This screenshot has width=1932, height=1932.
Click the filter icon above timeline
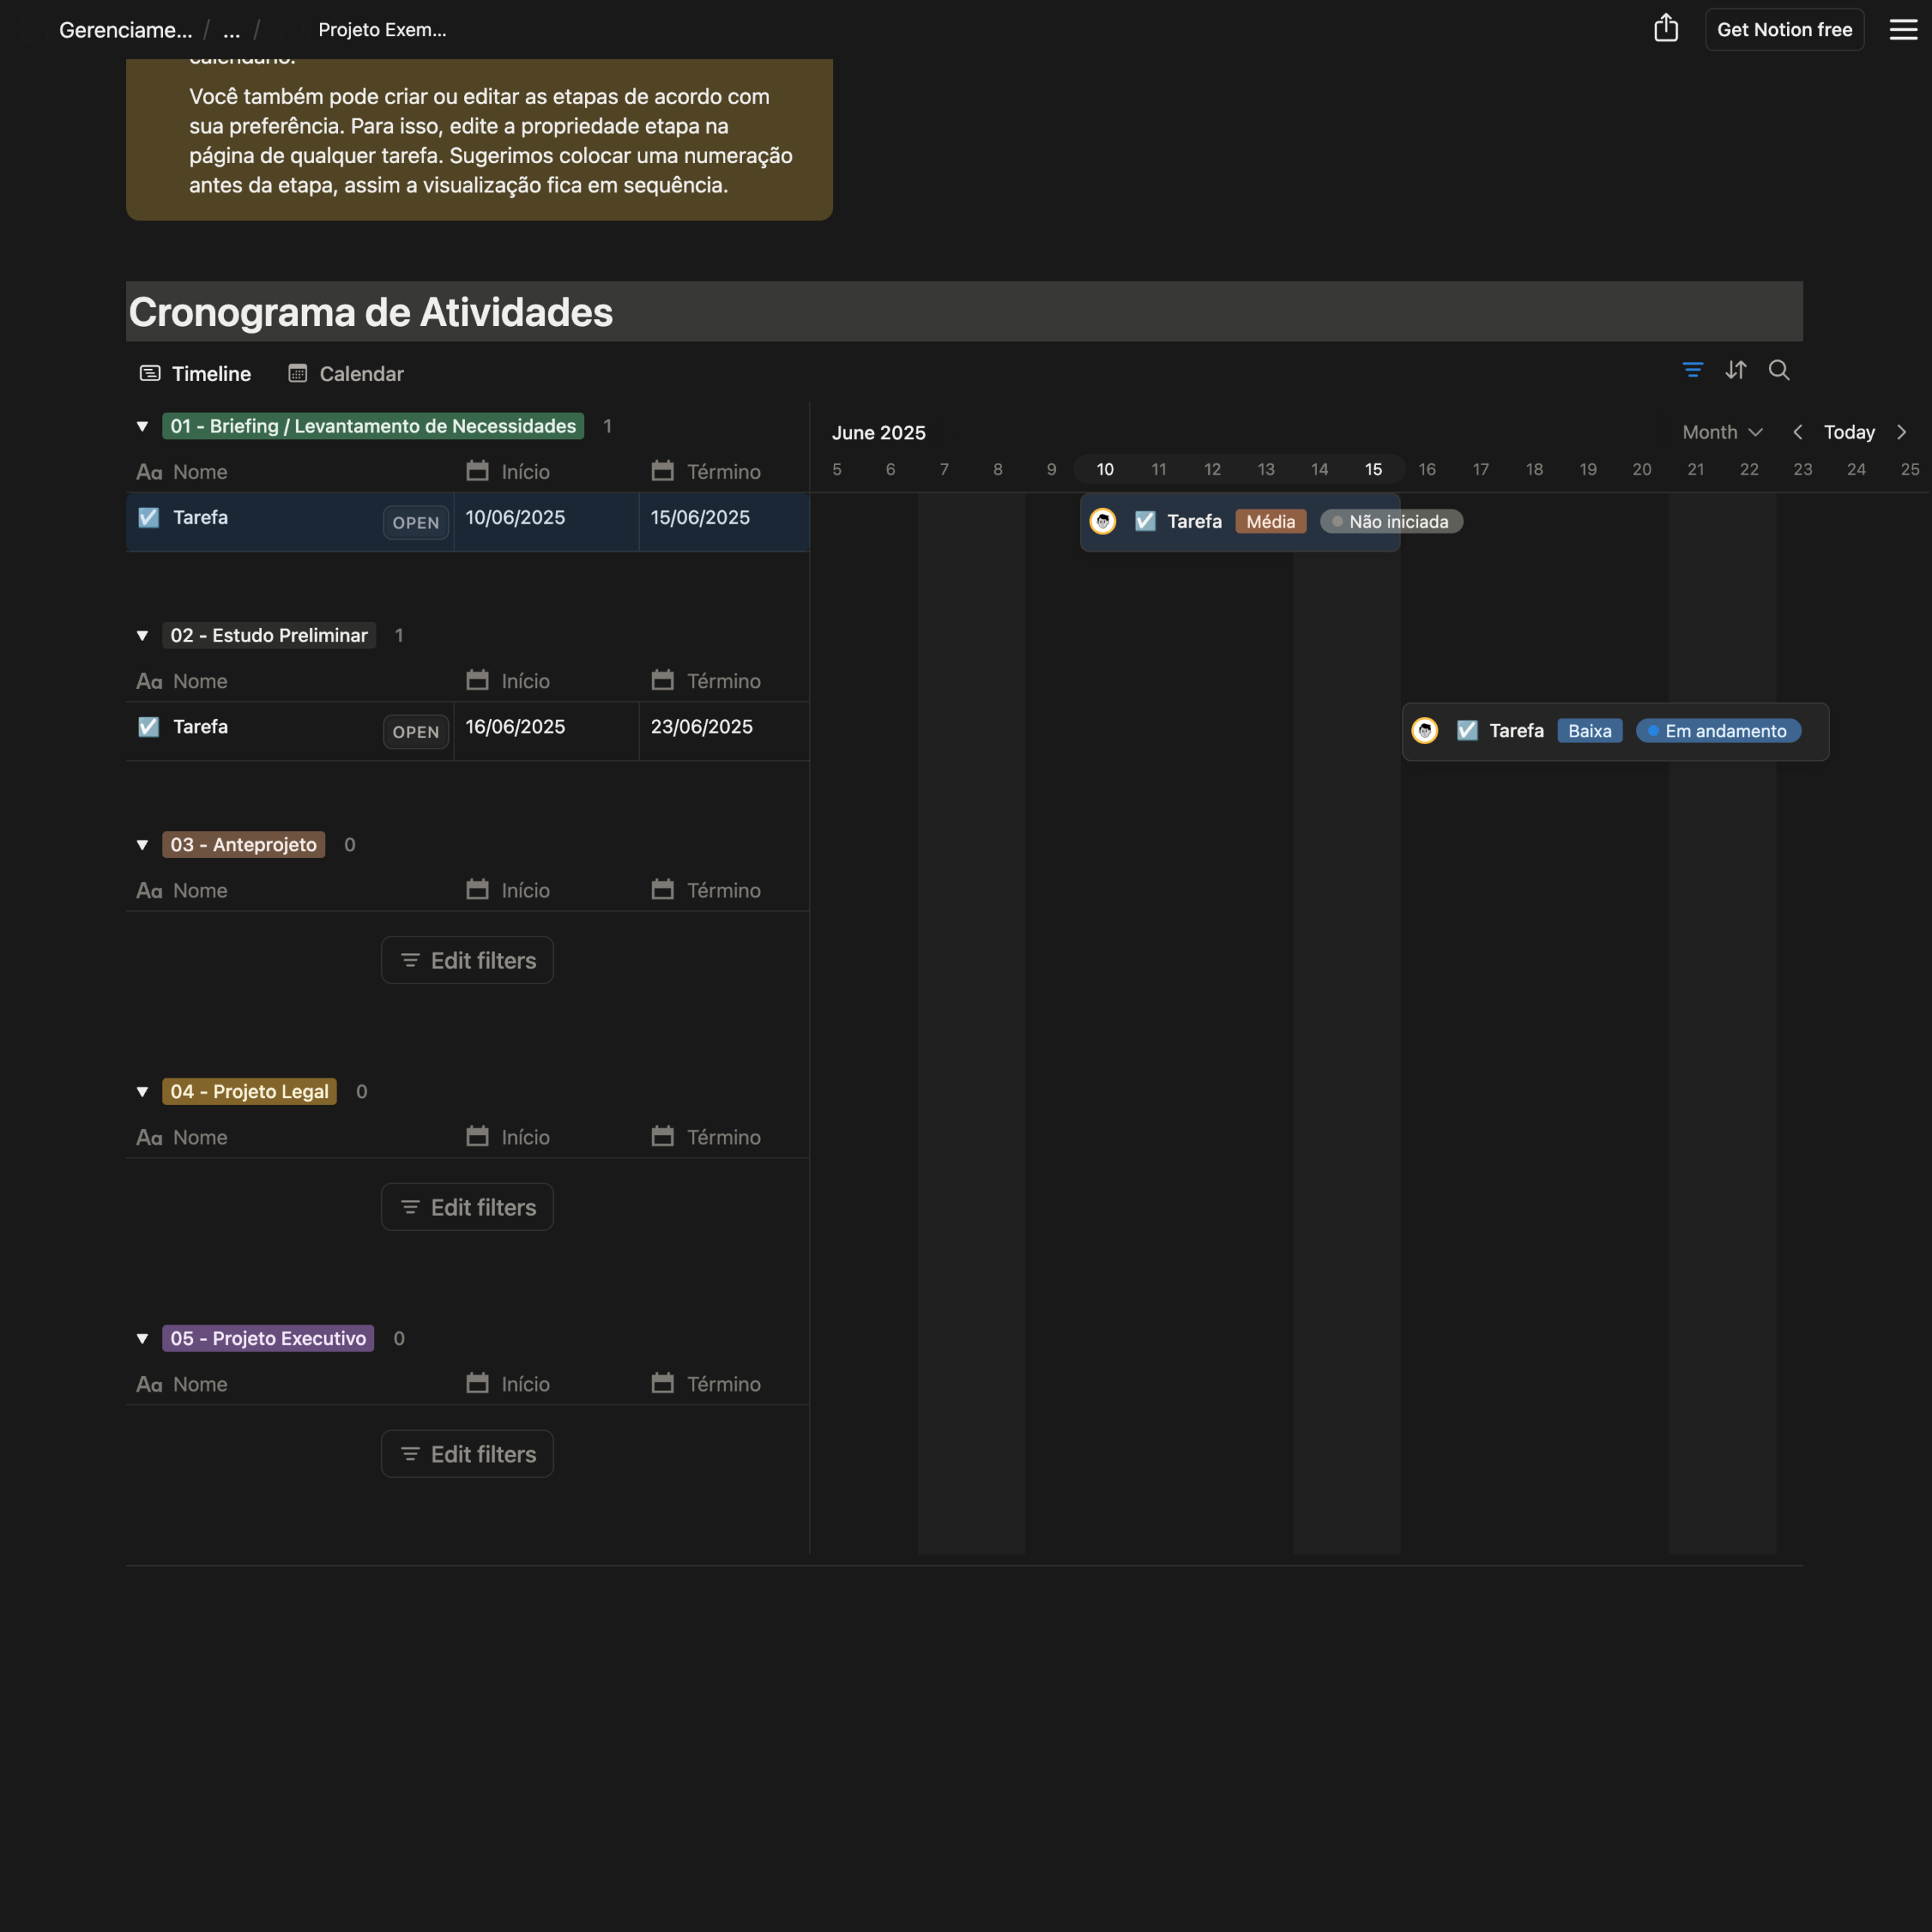click(x=1692, y=370)
